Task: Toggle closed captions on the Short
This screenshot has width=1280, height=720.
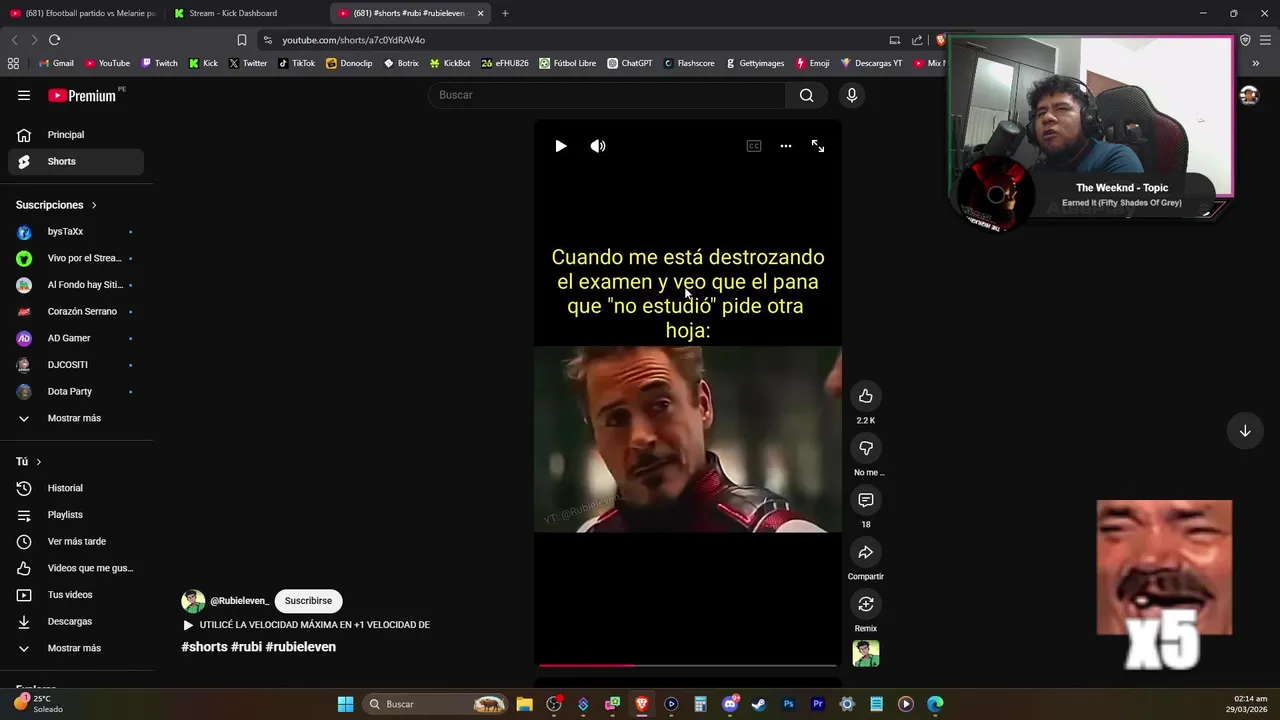Action: pos(754,146)
